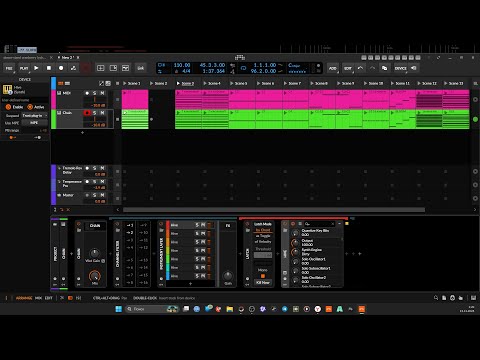
Task: Disarm the record button on Chain track
Action: [87, 113]
